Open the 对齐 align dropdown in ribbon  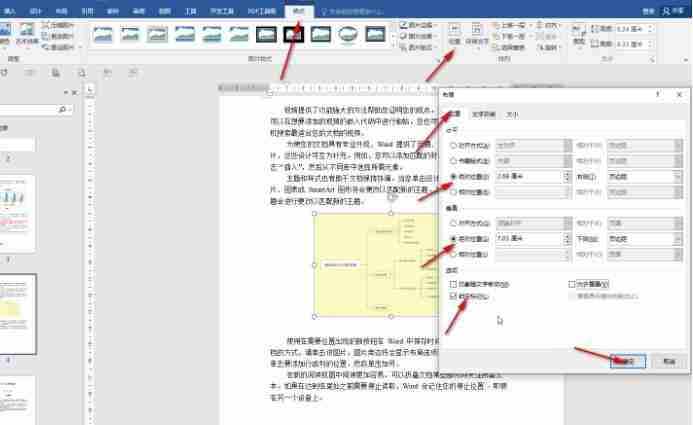click(548, 26)
